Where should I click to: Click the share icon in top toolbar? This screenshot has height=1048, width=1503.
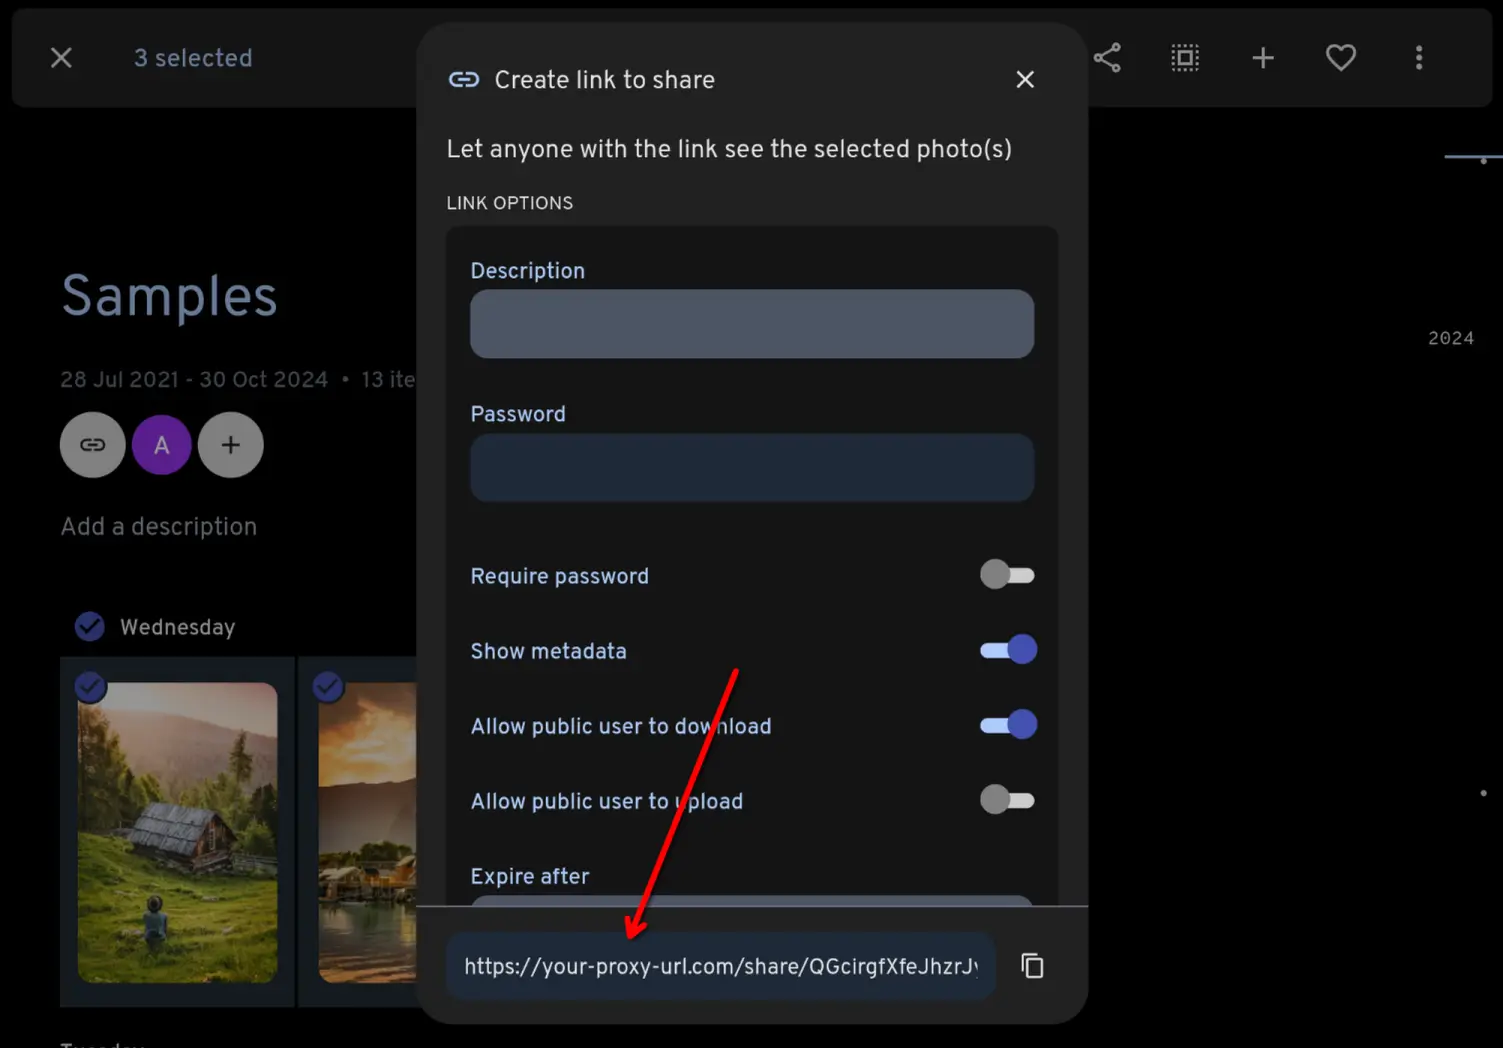coord(1107,58)
